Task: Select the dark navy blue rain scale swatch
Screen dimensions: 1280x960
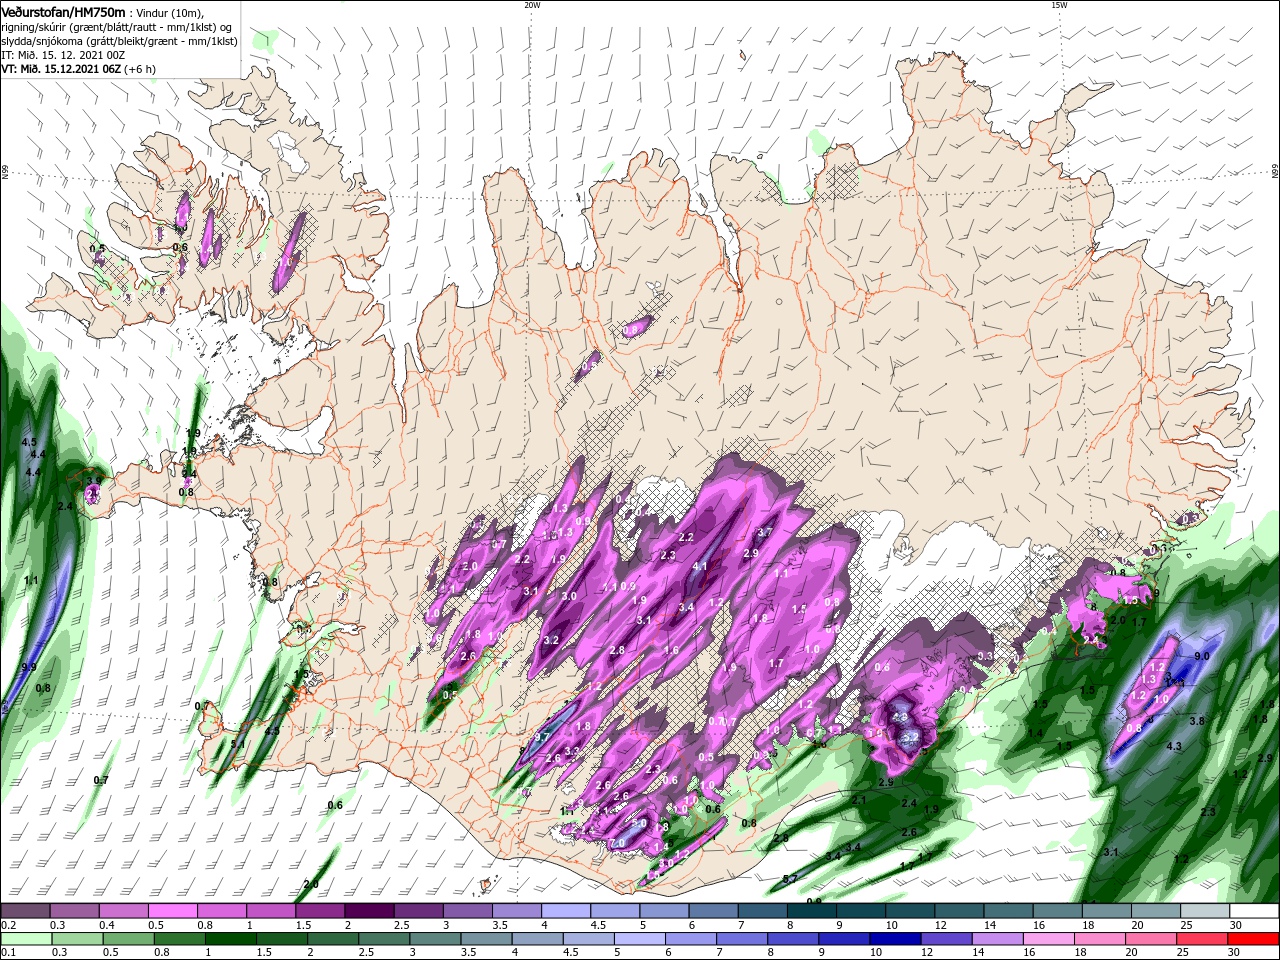Action: tap(895, 939)
